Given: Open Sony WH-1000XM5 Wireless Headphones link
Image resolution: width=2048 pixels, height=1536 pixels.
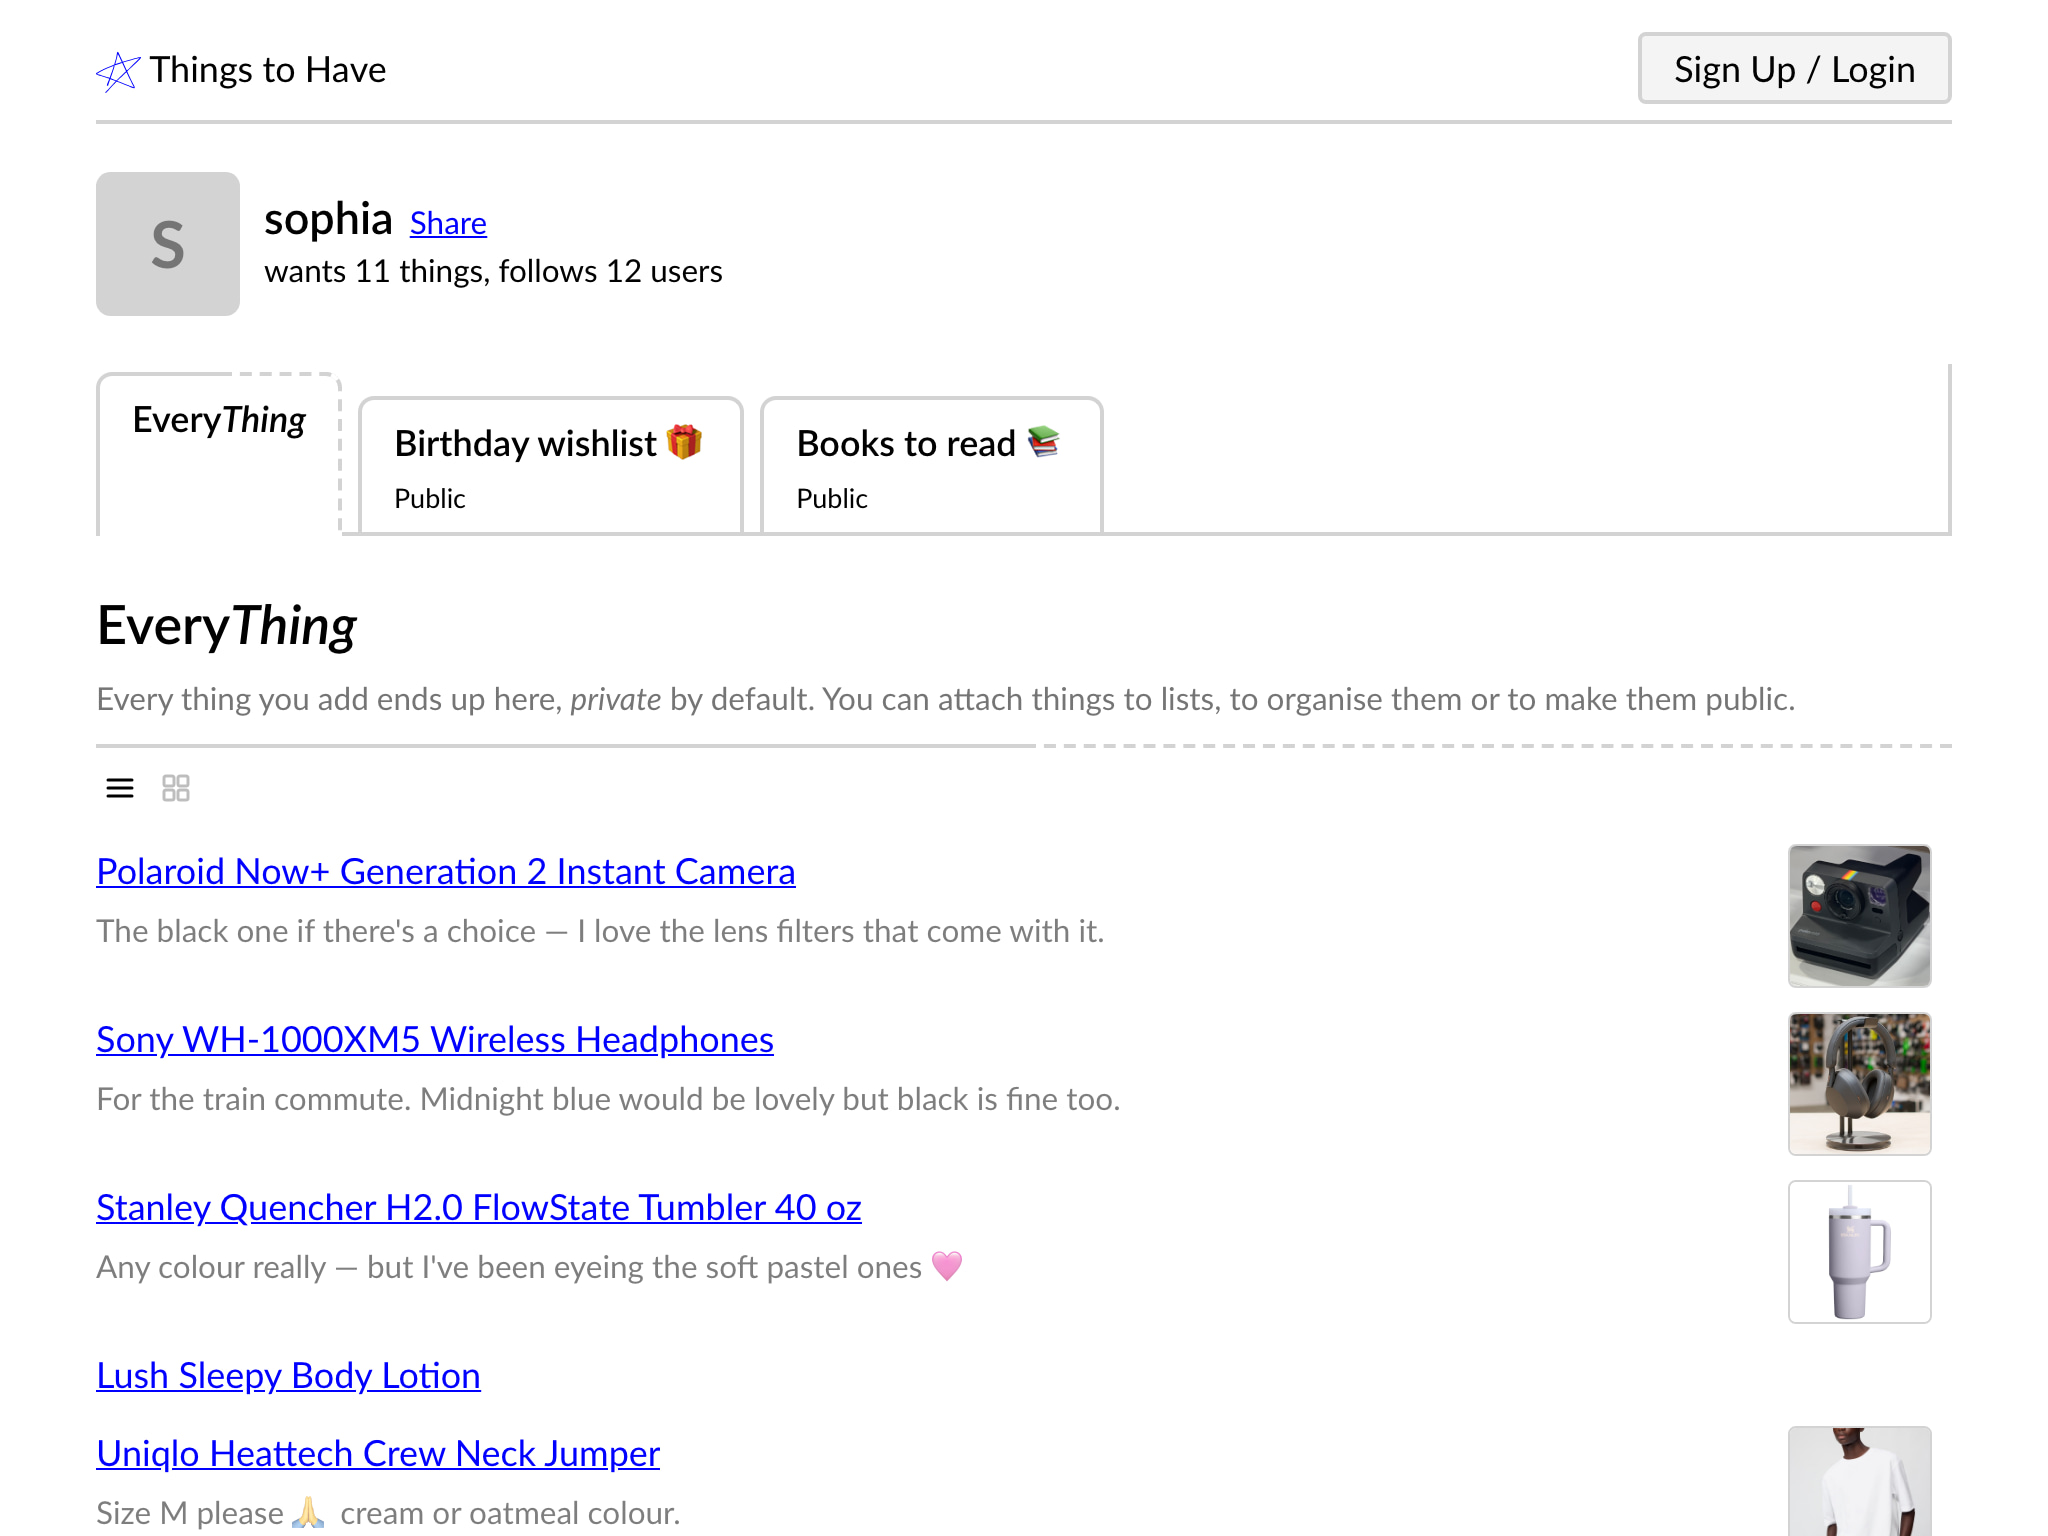Looking at the screenshot, I should pyautogui.click(x=435, y=1040).
